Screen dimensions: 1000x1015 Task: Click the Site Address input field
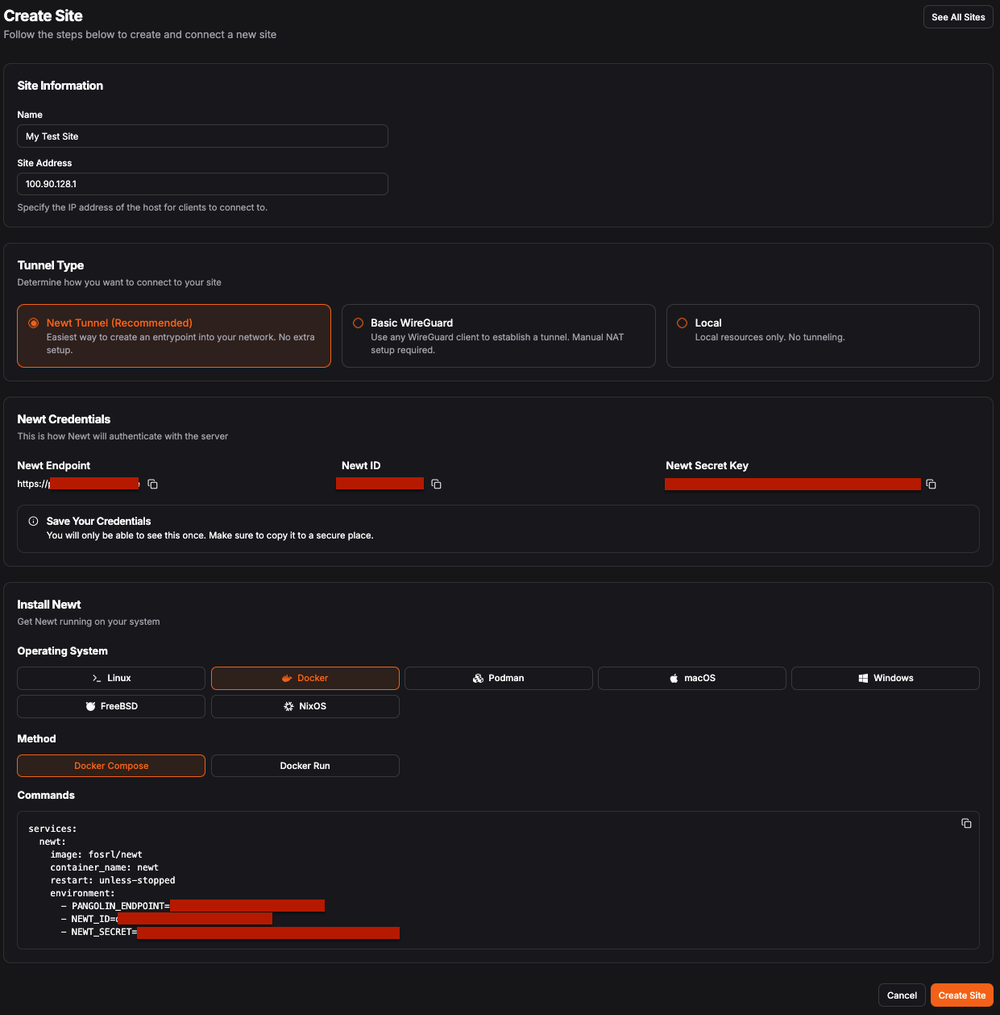[x=202, y=183]
